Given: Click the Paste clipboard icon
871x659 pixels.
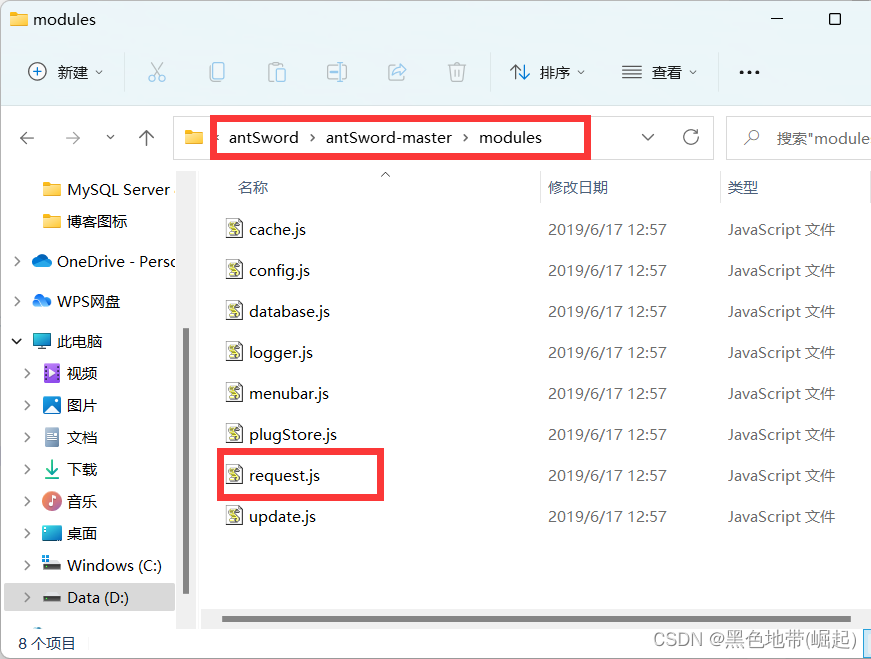Looking at the screenshot, I should (277, 72).
